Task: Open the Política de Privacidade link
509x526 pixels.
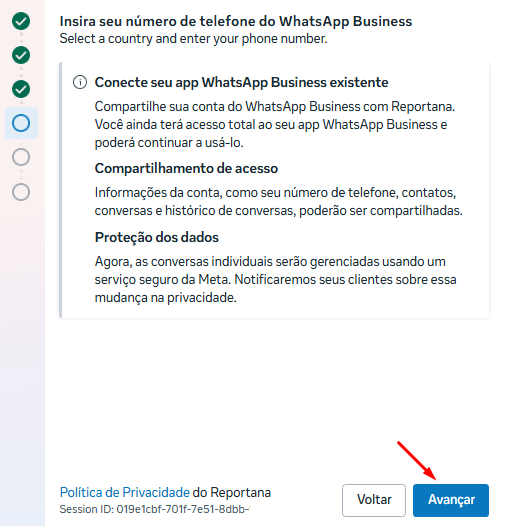Action: tap(124, 492)
